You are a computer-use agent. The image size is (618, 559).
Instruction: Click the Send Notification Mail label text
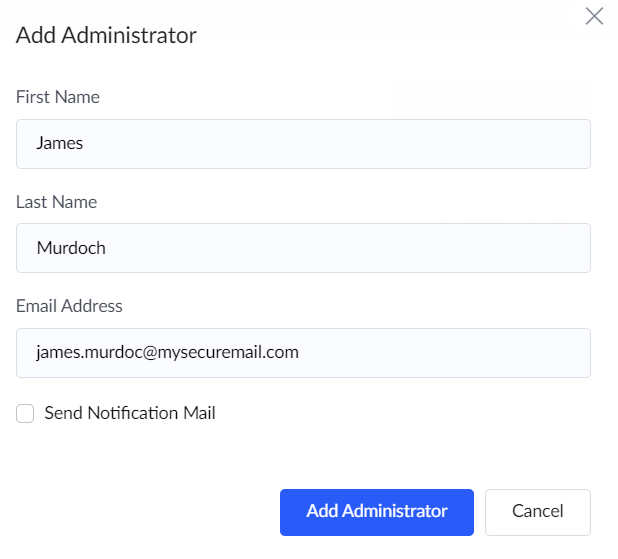click(130, 413)
